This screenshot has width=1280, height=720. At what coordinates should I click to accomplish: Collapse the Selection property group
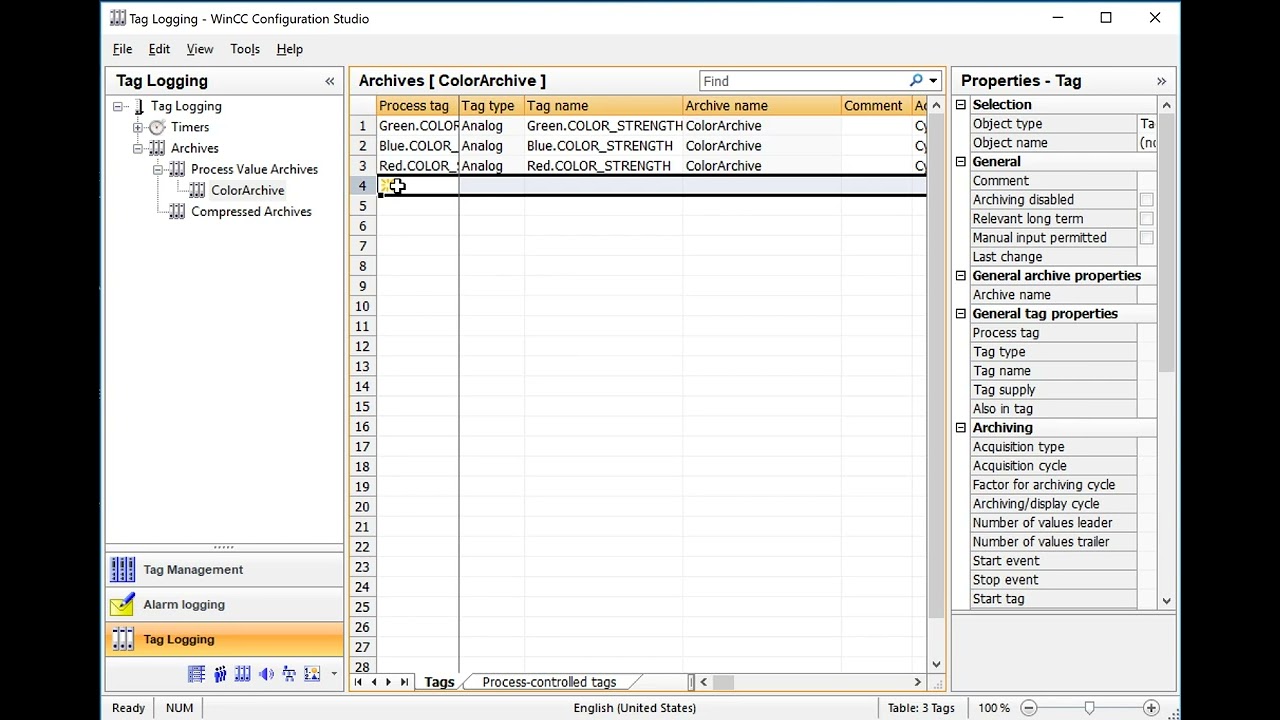961,105
